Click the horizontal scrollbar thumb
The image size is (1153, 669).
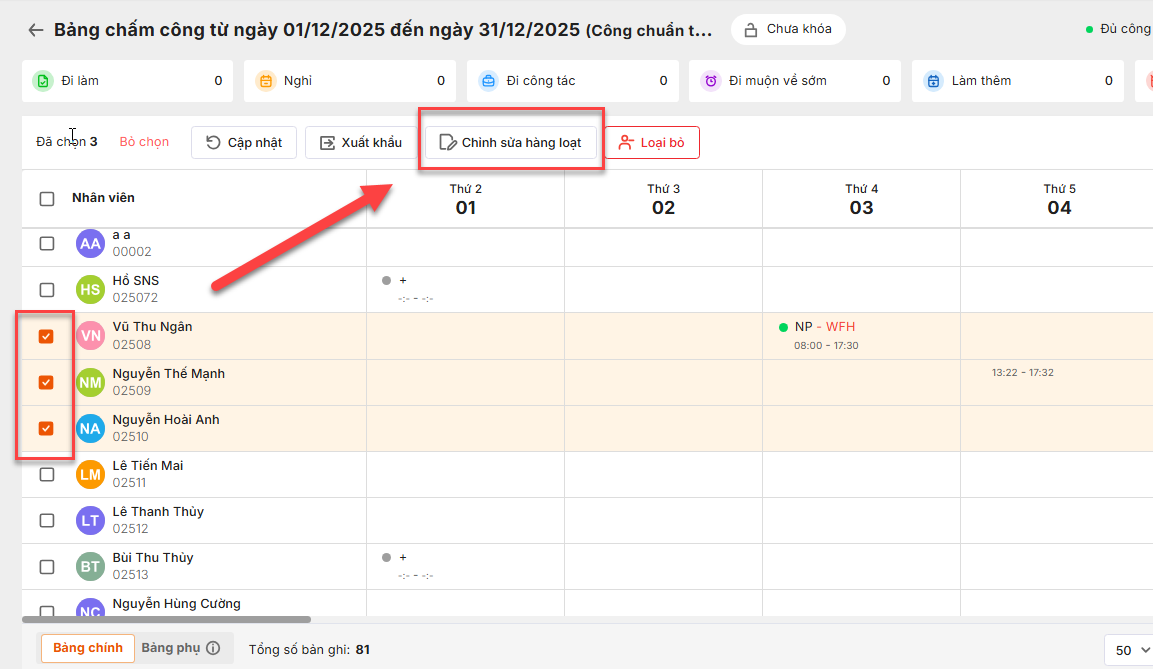(x=166, y=620)
